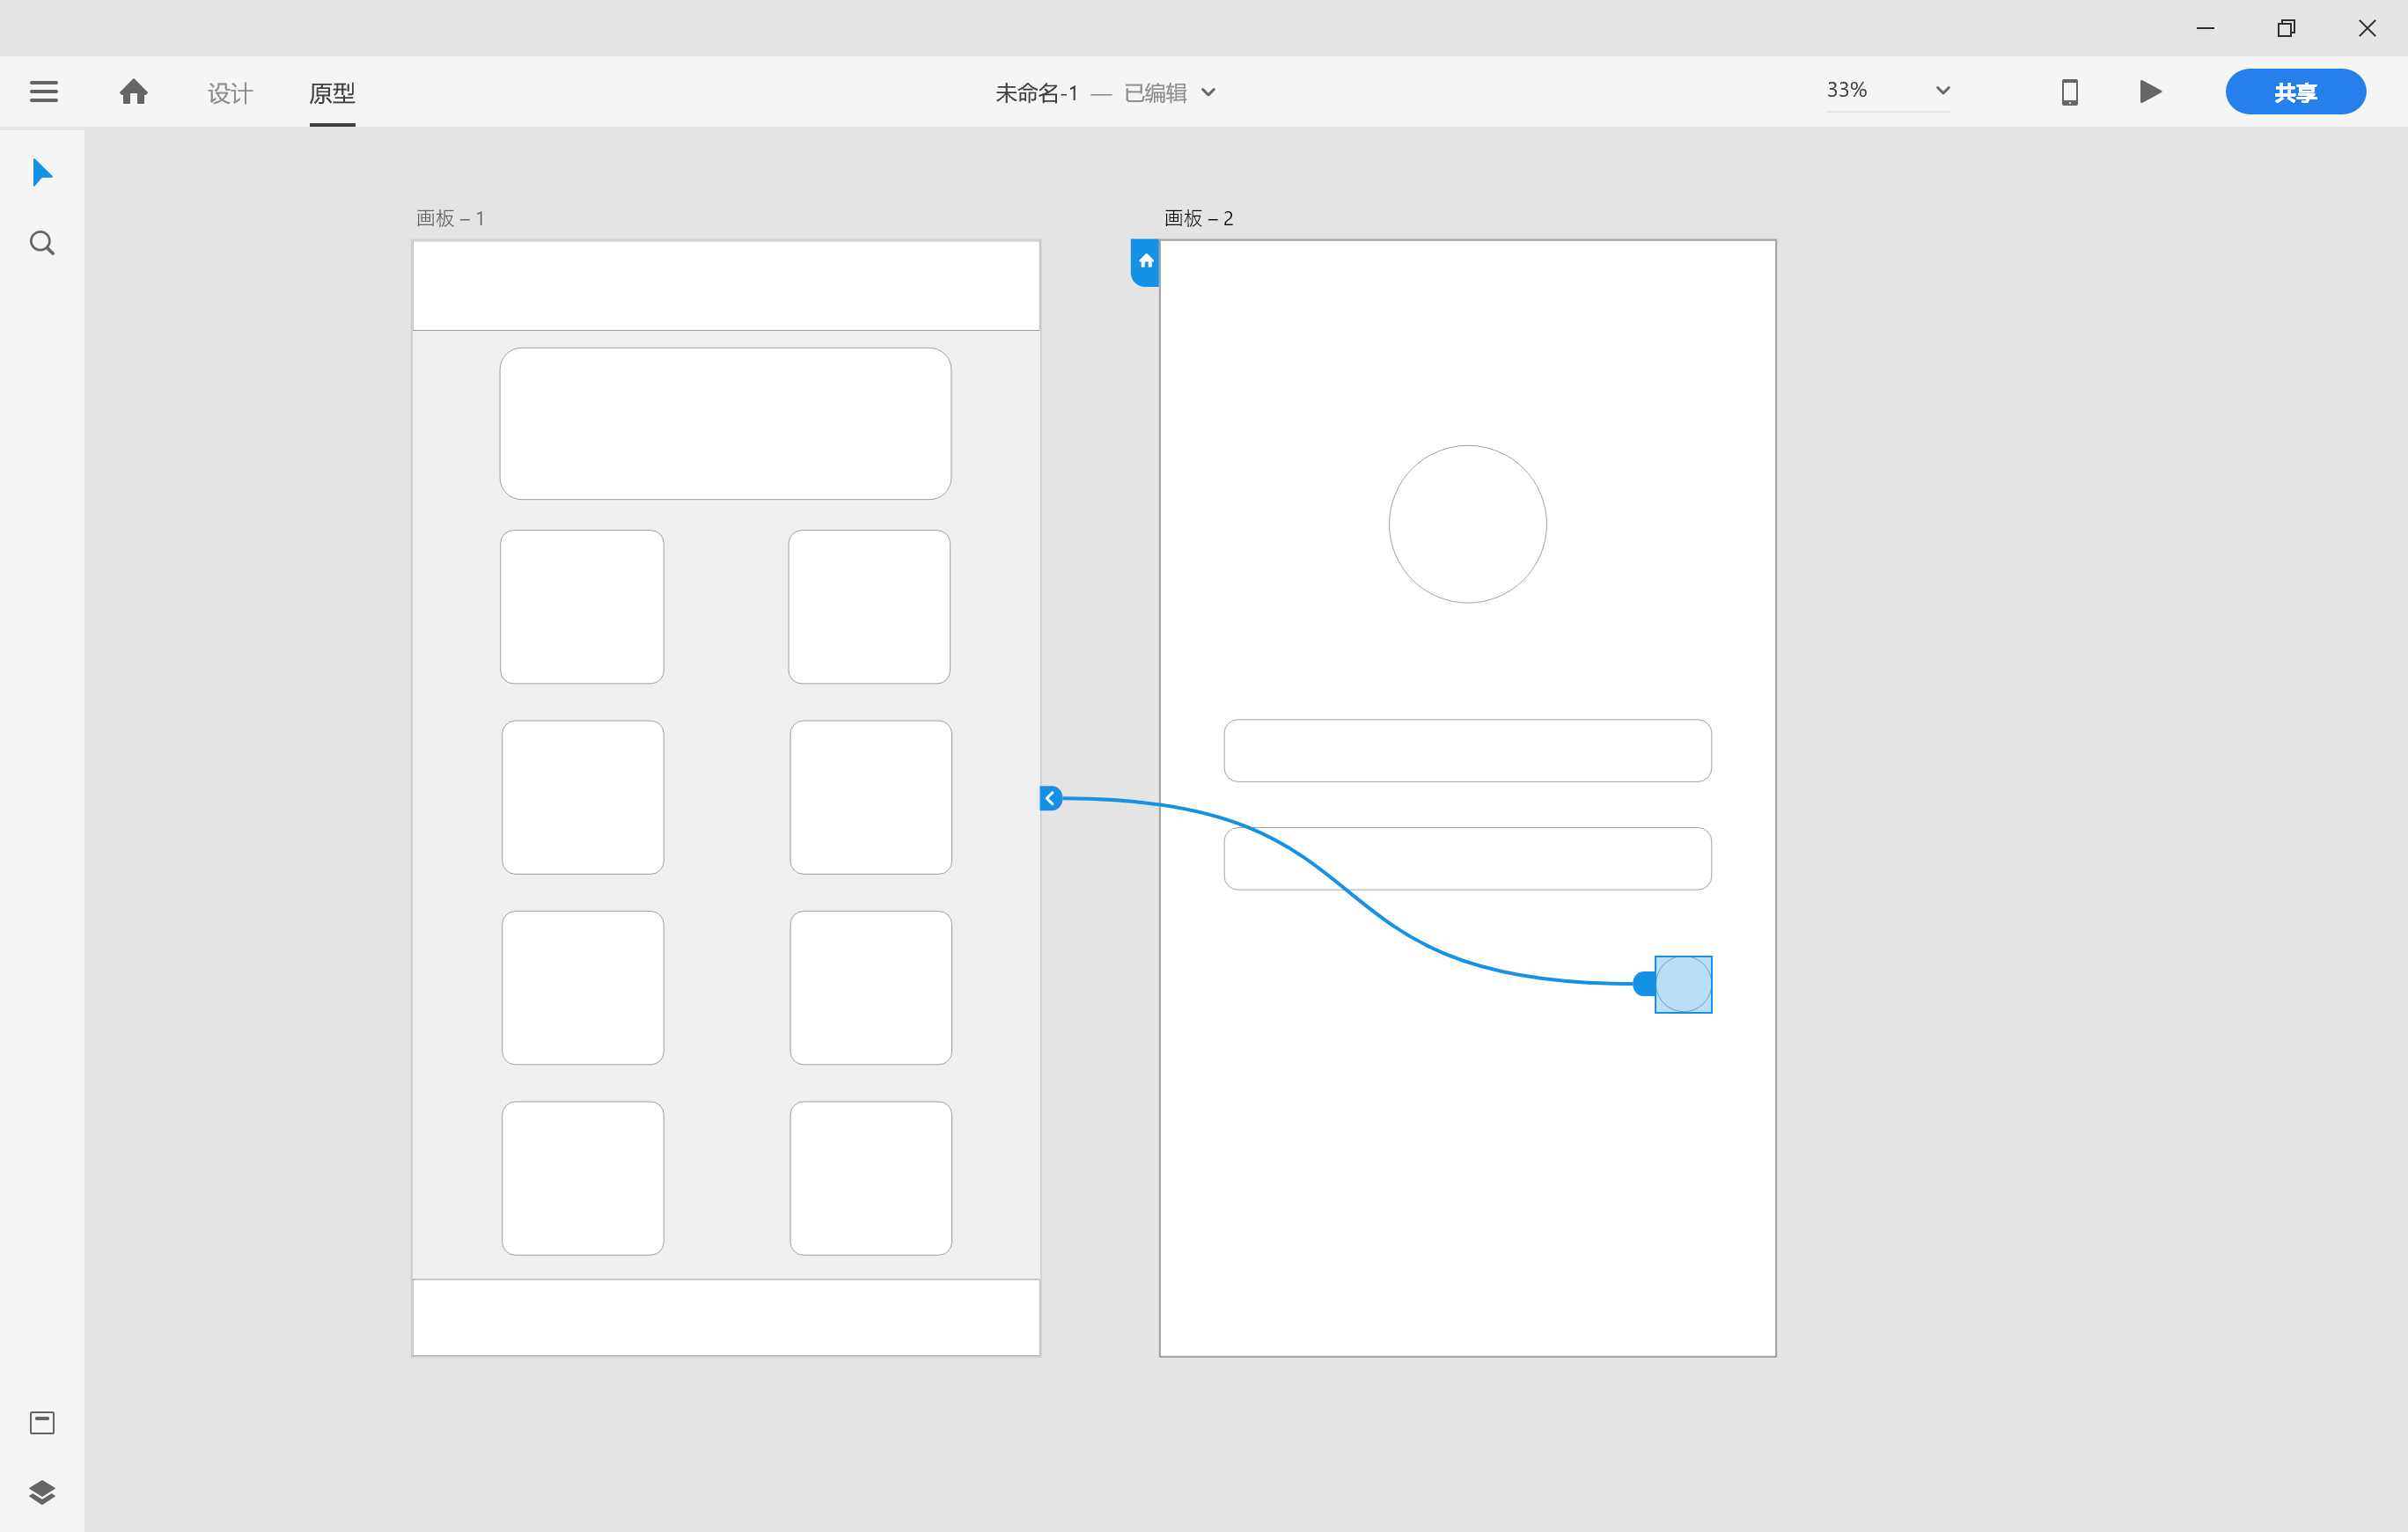Open the hamburger main menu
This screenshot has height=1532, width=2408.
click(43, 92)
